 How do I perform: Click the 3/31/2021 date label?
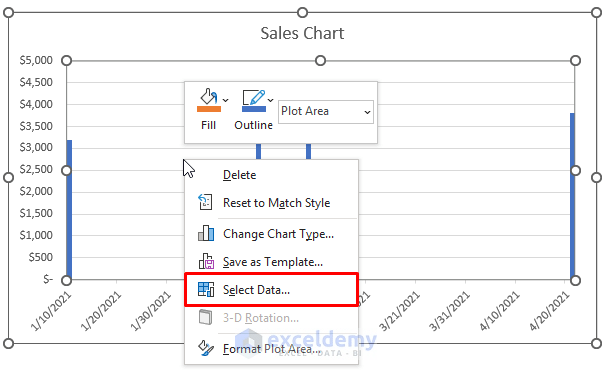pyautogui.click(x=450, y=311)
